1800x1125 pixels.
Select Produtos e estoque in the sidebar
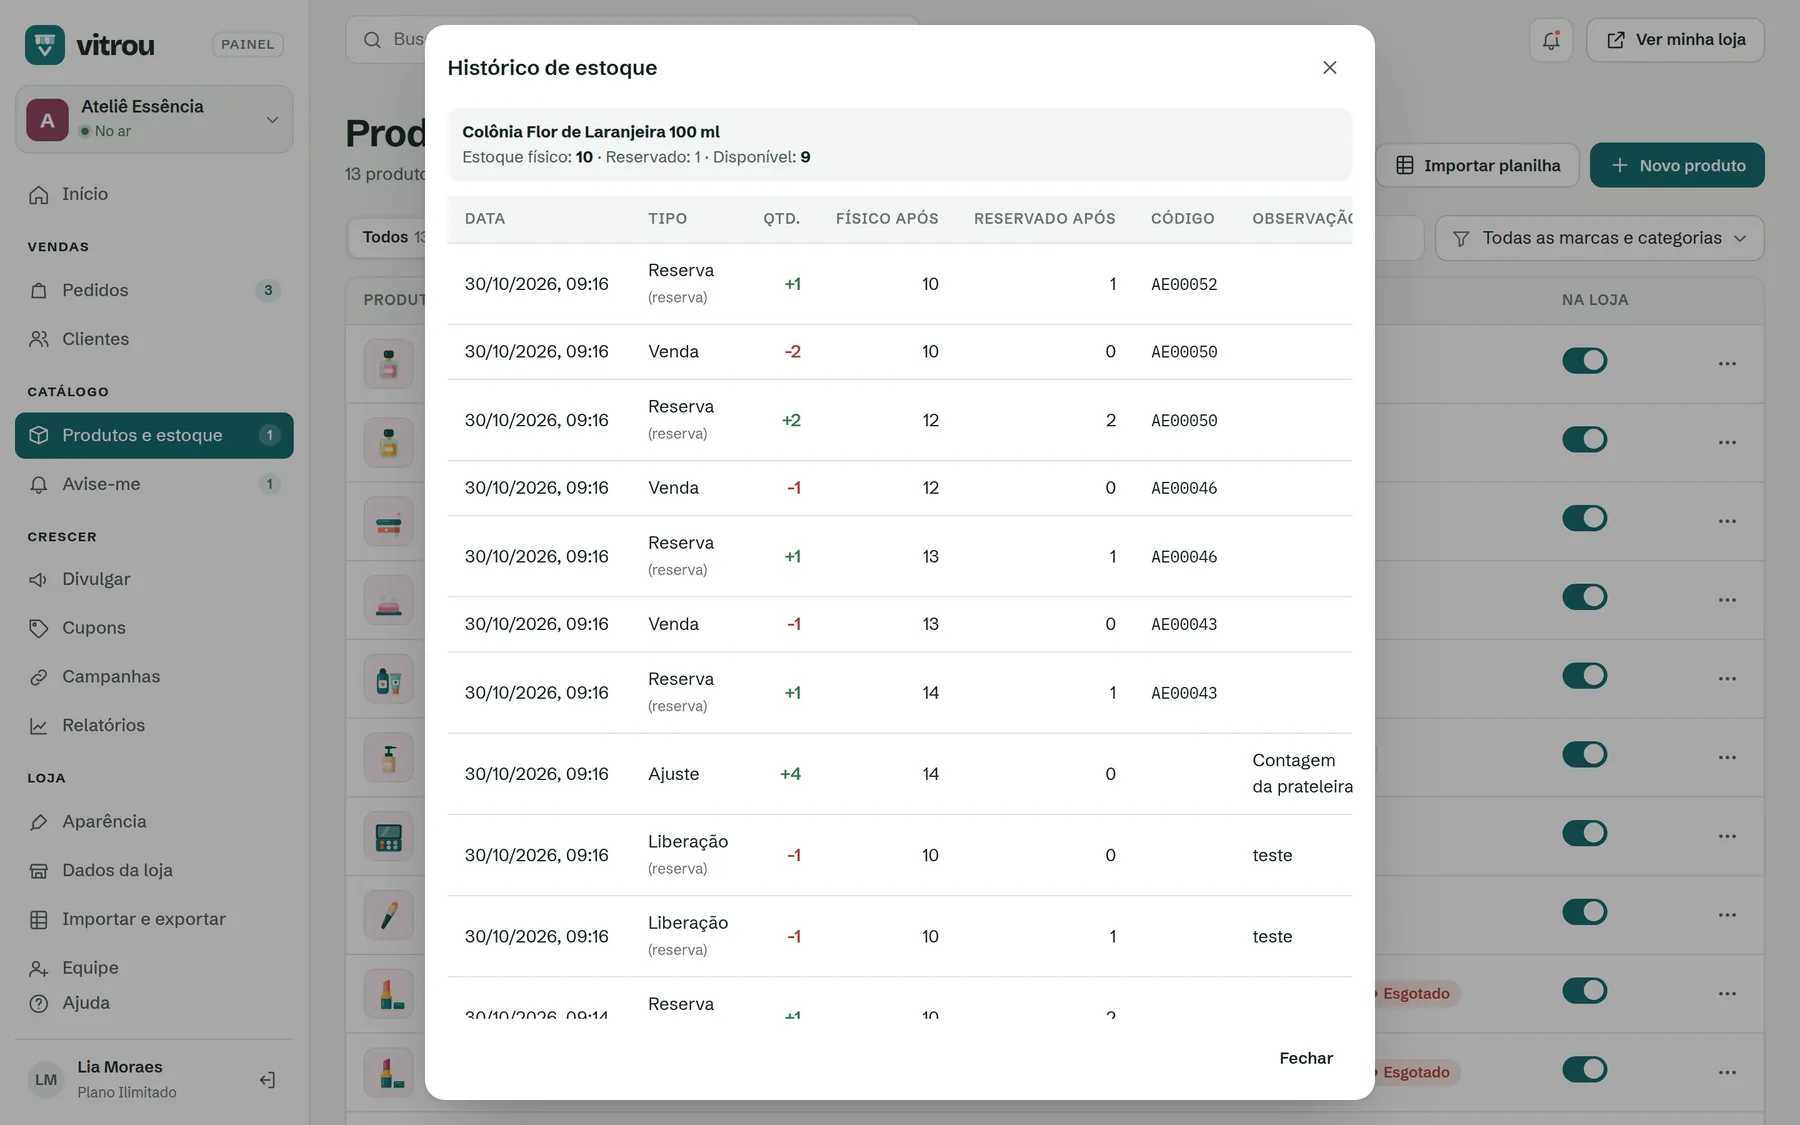pos(154,435)
